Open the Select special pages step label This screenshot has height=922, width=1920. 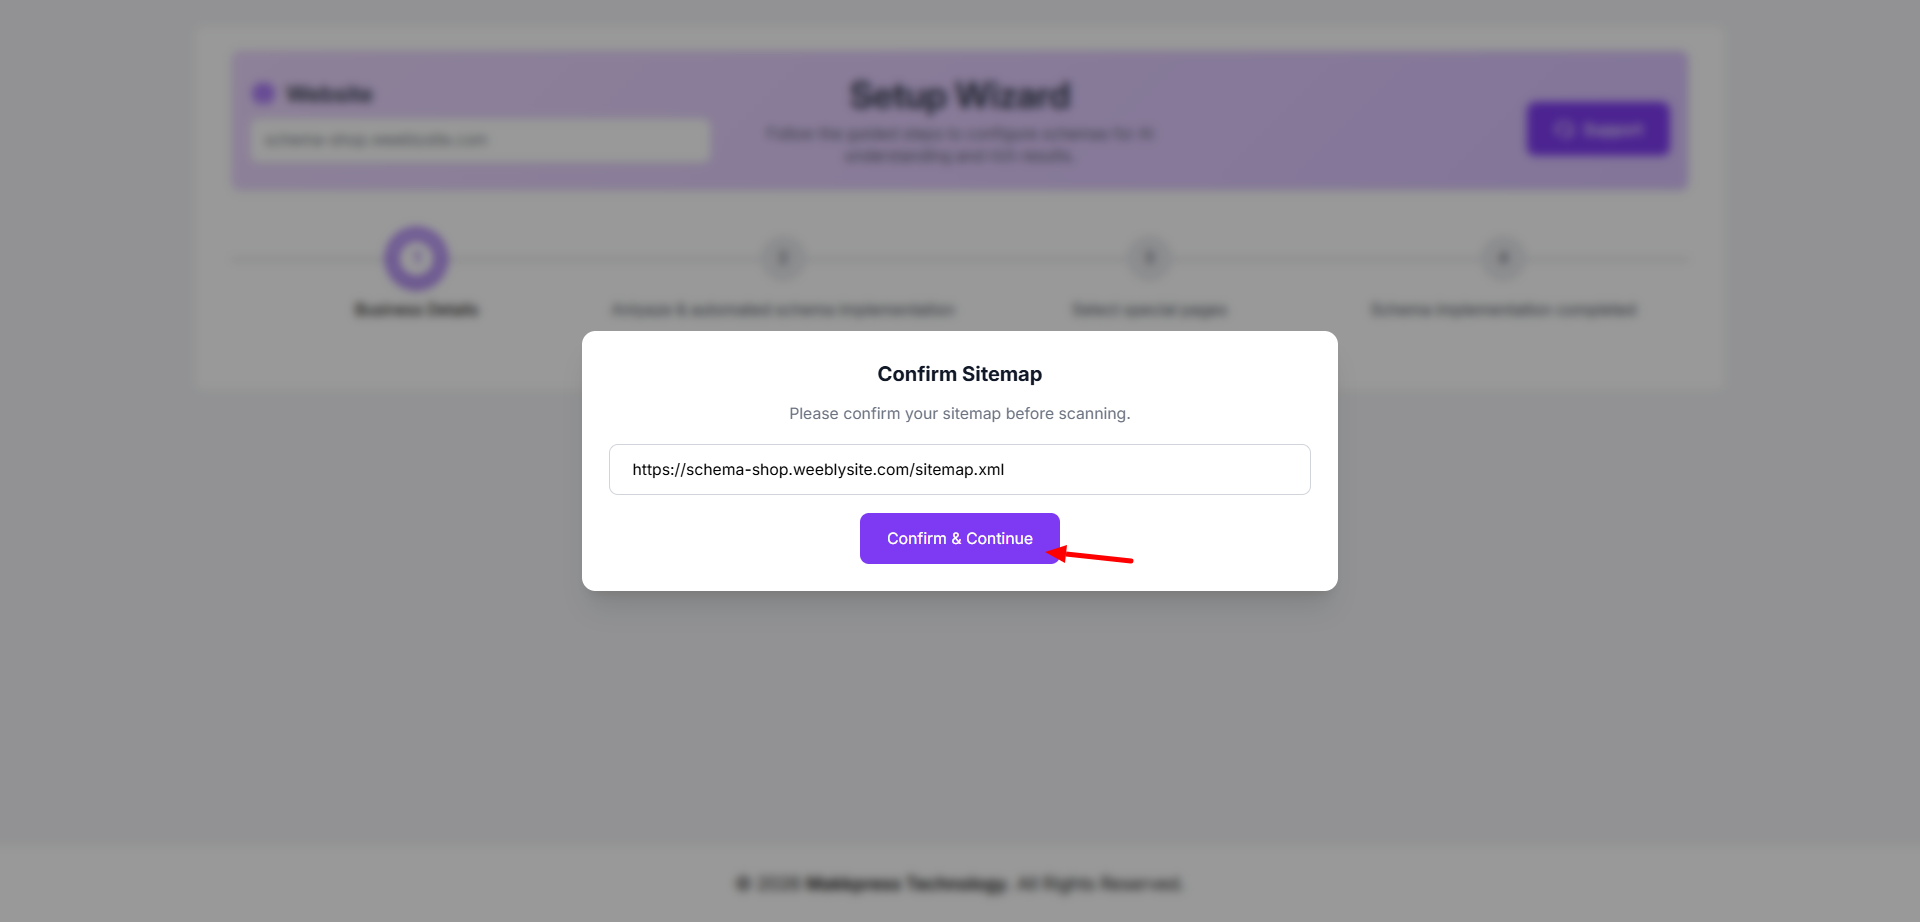(x=1149, y=310)
